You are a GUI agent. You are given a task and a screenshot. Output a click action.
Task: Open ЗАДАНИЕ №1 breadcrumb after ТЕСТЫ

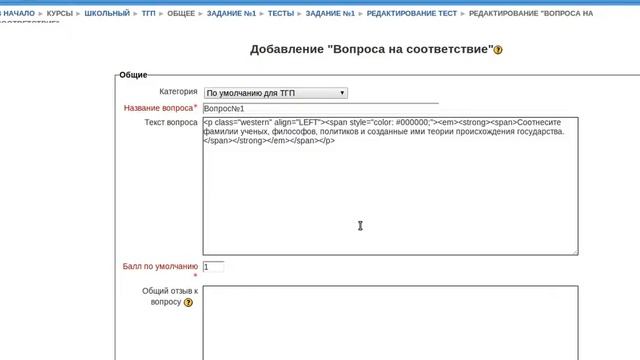(330, 13)
